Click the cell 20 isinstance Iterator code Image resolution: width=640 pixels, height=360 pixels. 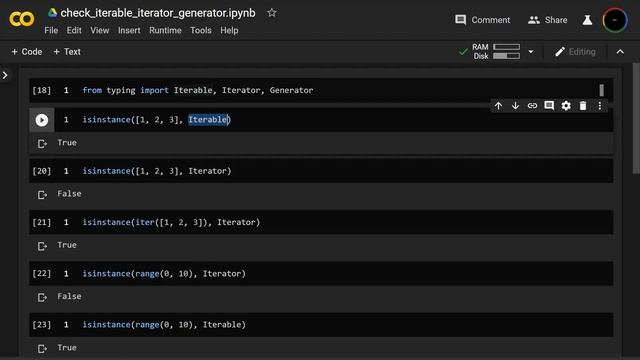(157, 171)
